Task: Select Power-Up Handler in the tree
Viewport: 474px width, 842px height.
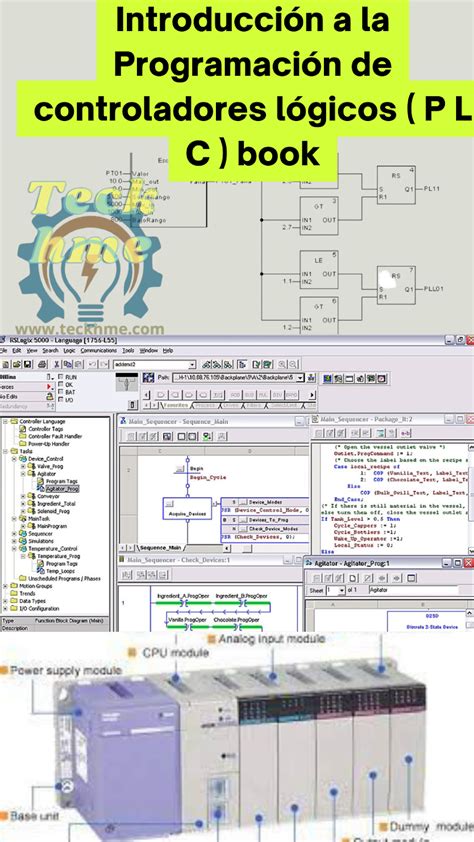Action: click(x=49, y=444)
